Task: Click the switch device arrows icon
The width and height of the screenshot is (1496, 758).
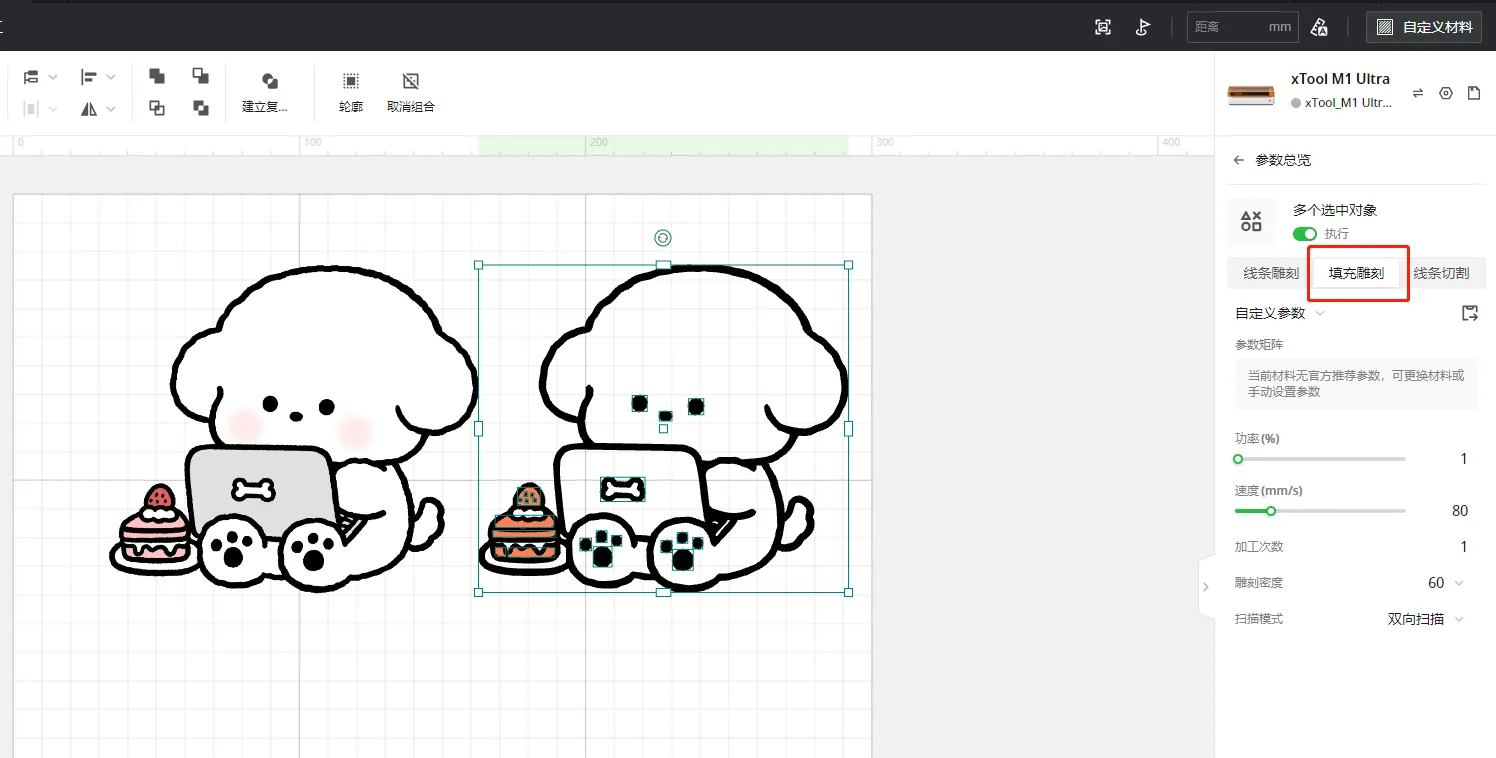Action: click(x=1418, y=93)
